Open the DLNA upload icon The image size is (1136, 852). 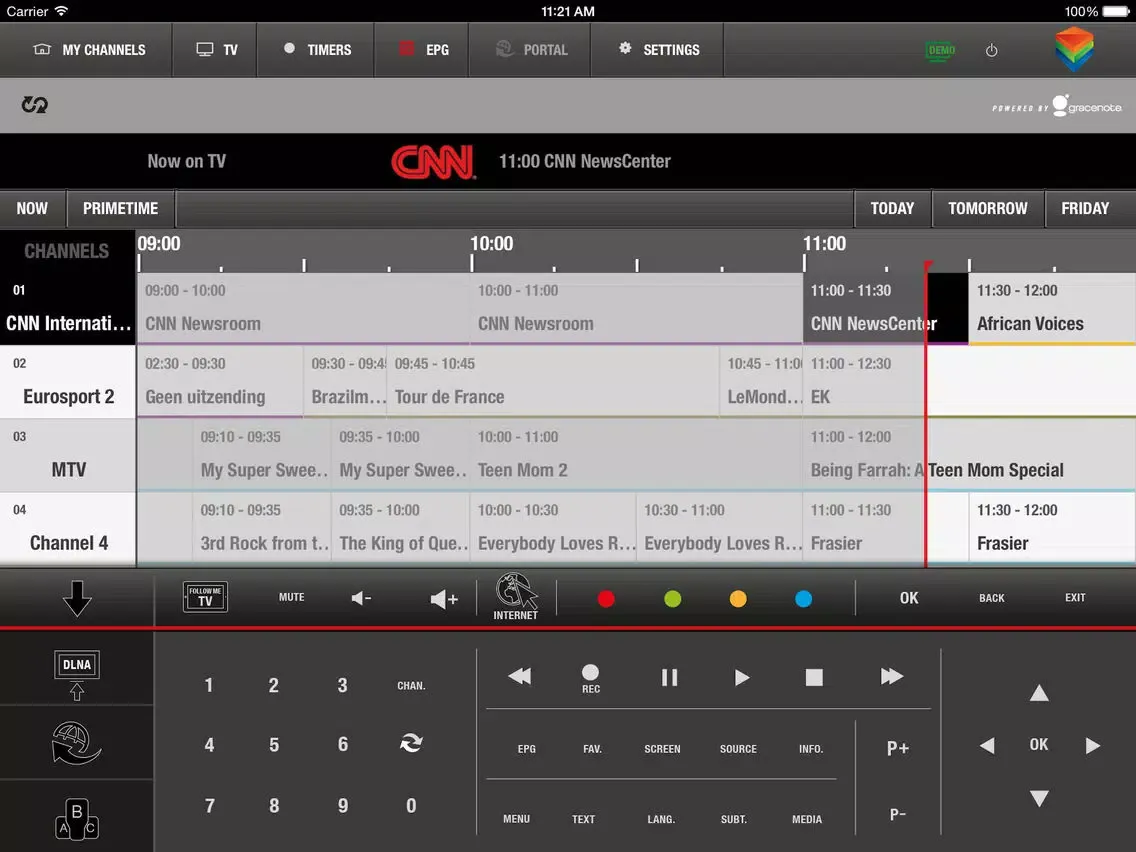coord(77,674)
